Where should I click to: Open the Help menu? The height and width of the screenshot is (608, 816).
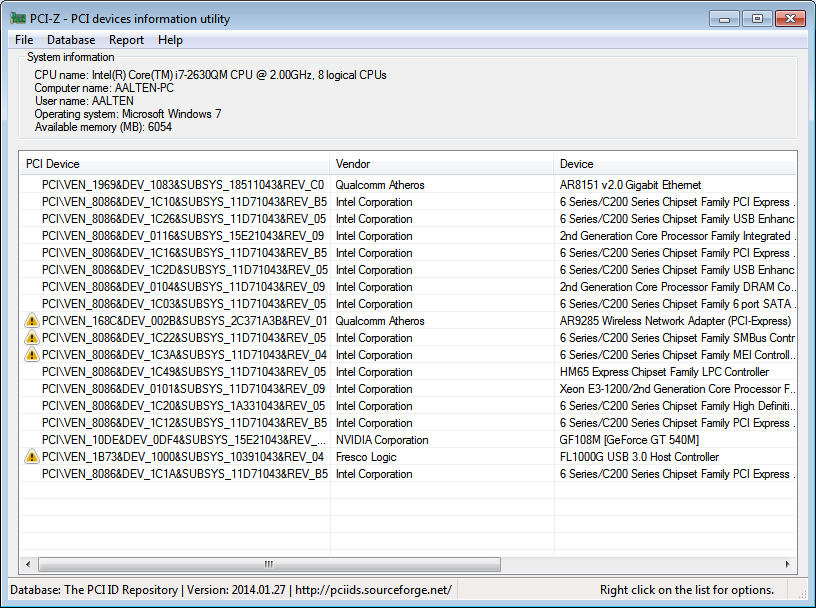point(170,40)
